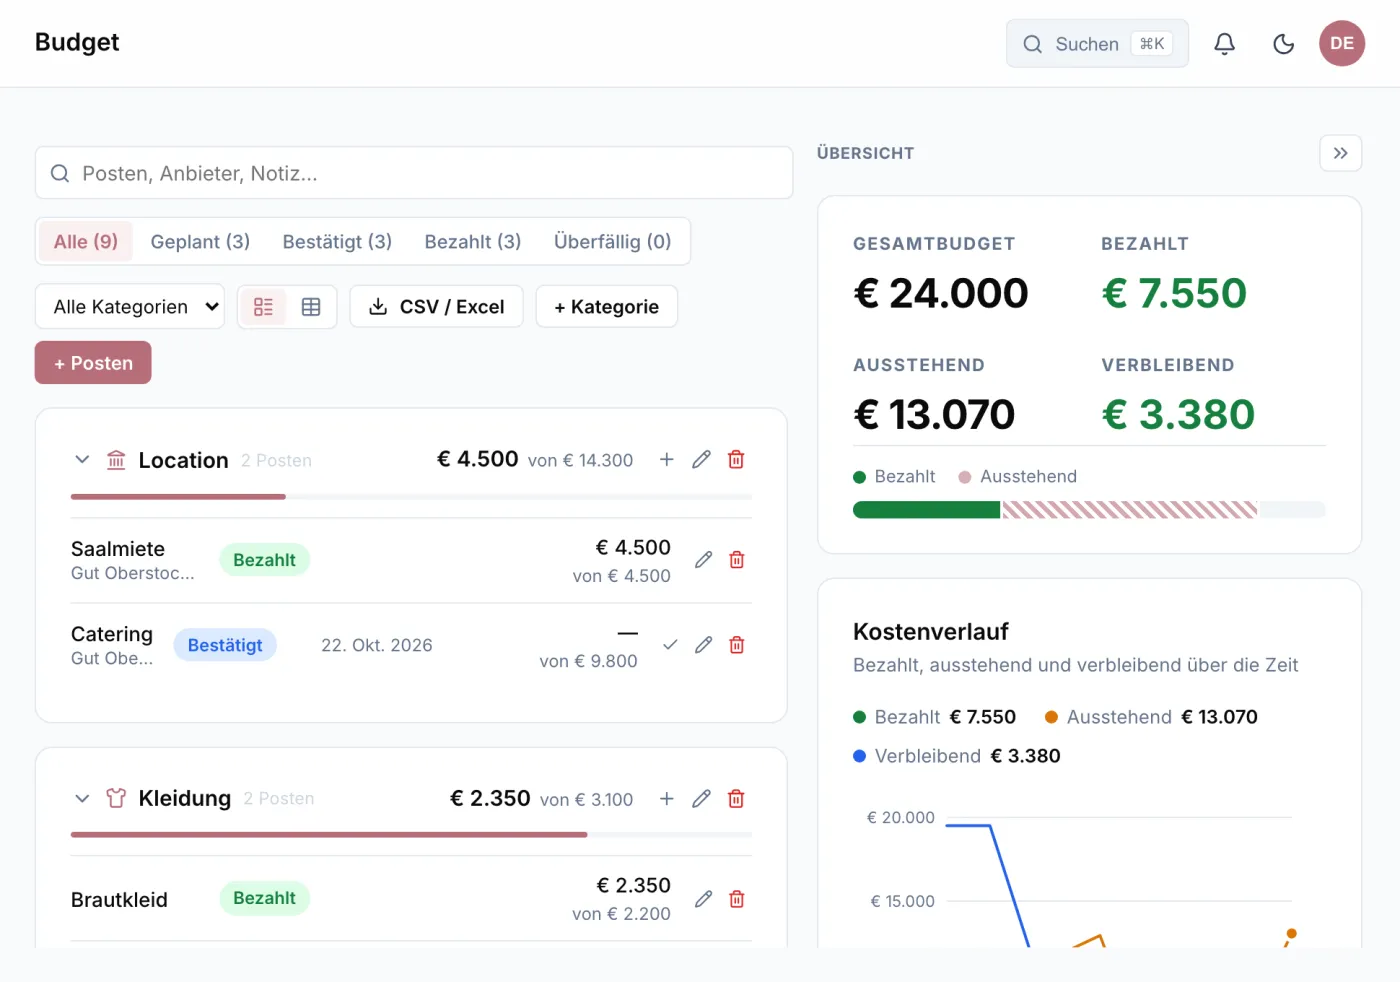The height and width of the screenshot is (982, 1400).
Task: Edit the Location category
Action: click(701, 459)
